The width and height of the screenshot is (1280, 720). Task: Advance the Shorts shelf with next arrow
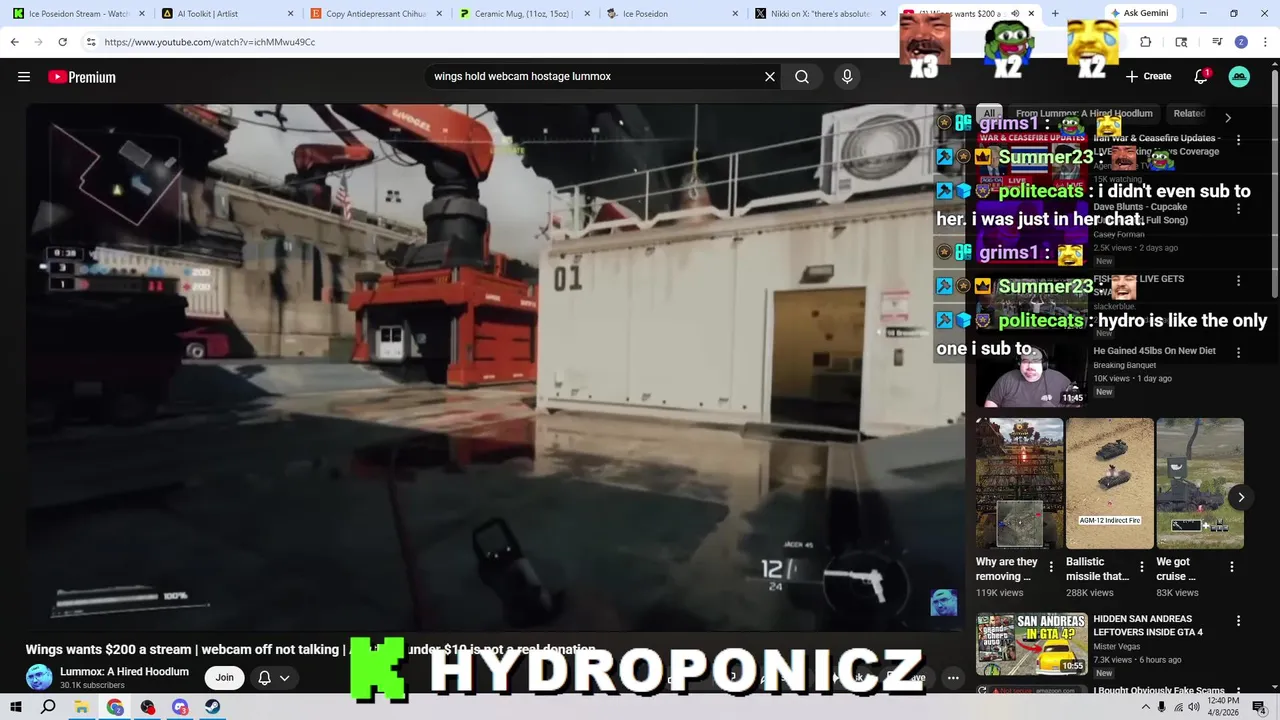tap(1240, 497)
